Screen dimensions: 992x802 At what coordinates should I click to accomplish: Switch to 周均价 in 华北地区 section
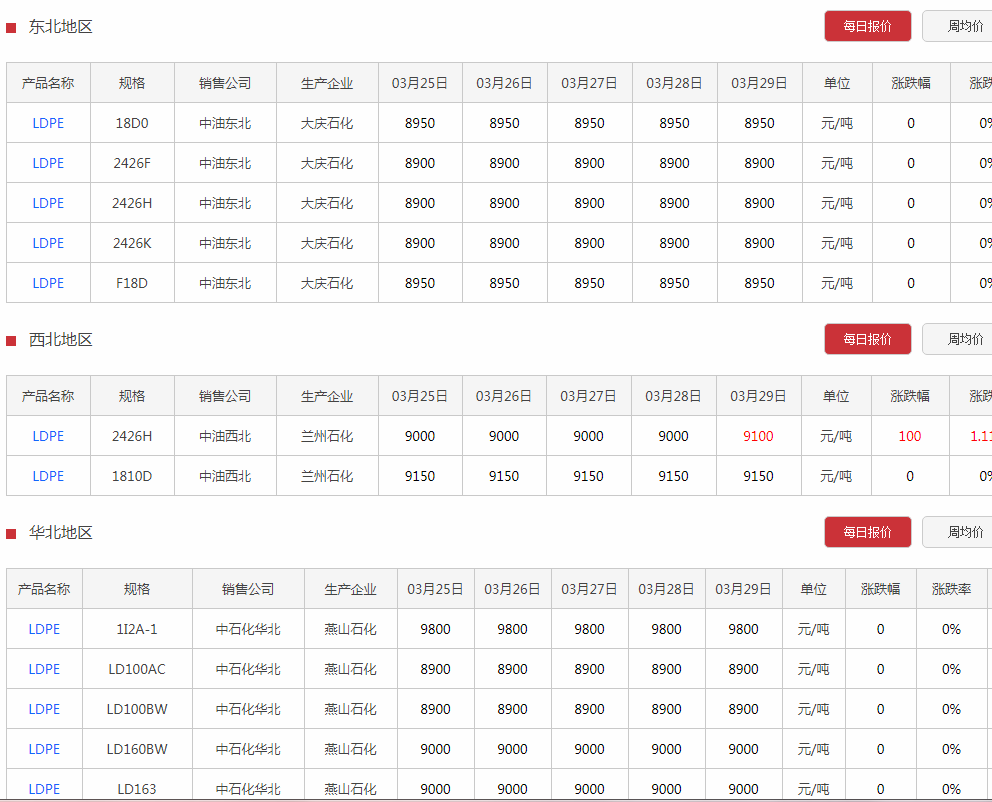(x=957, y=532)
